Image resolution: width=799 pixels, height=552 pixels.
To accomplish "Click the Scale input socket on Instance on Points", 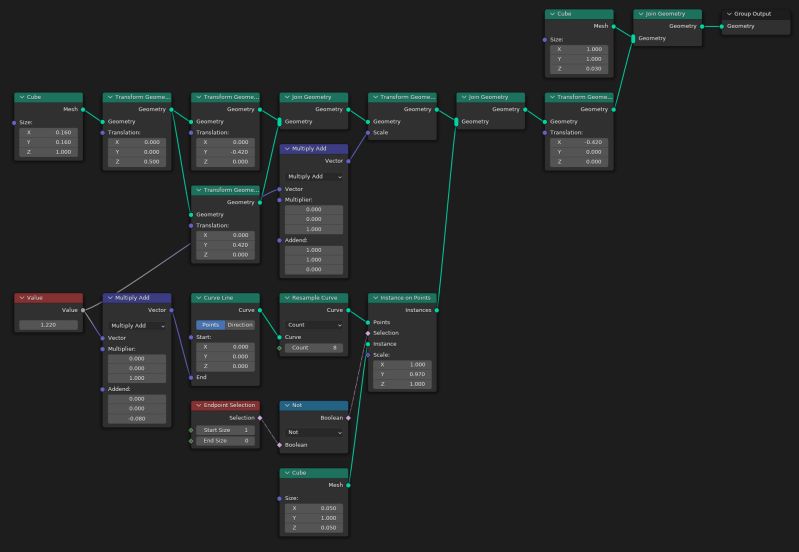I will pos(368,355).
